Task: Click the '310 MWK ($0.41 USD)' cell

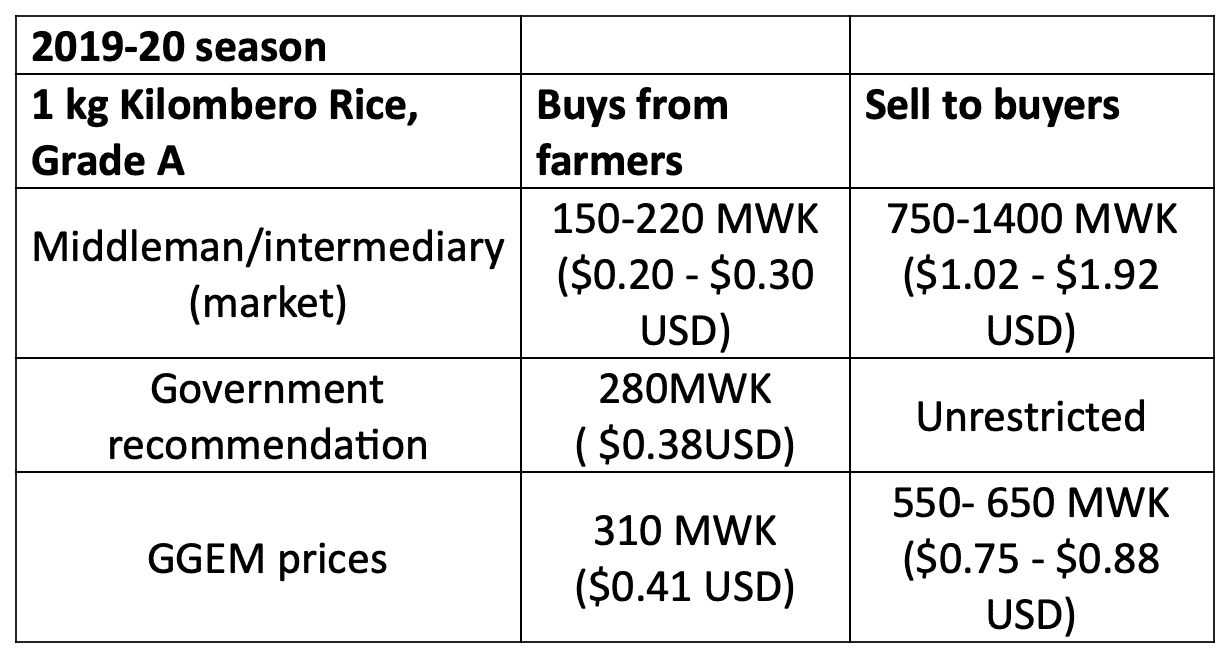Action: [x=683, y=558]
